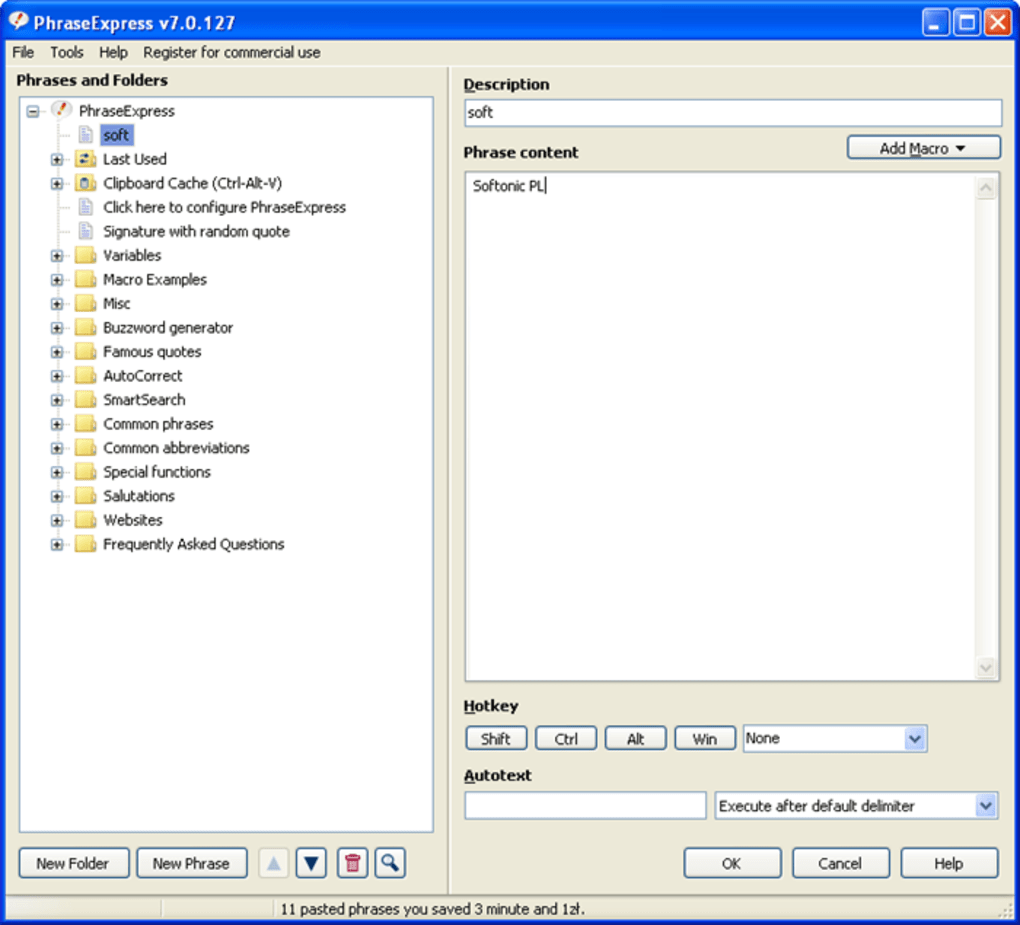Expand the Last Used folder
This screenshot has width=1020, height=925.
tap(57, 159)
